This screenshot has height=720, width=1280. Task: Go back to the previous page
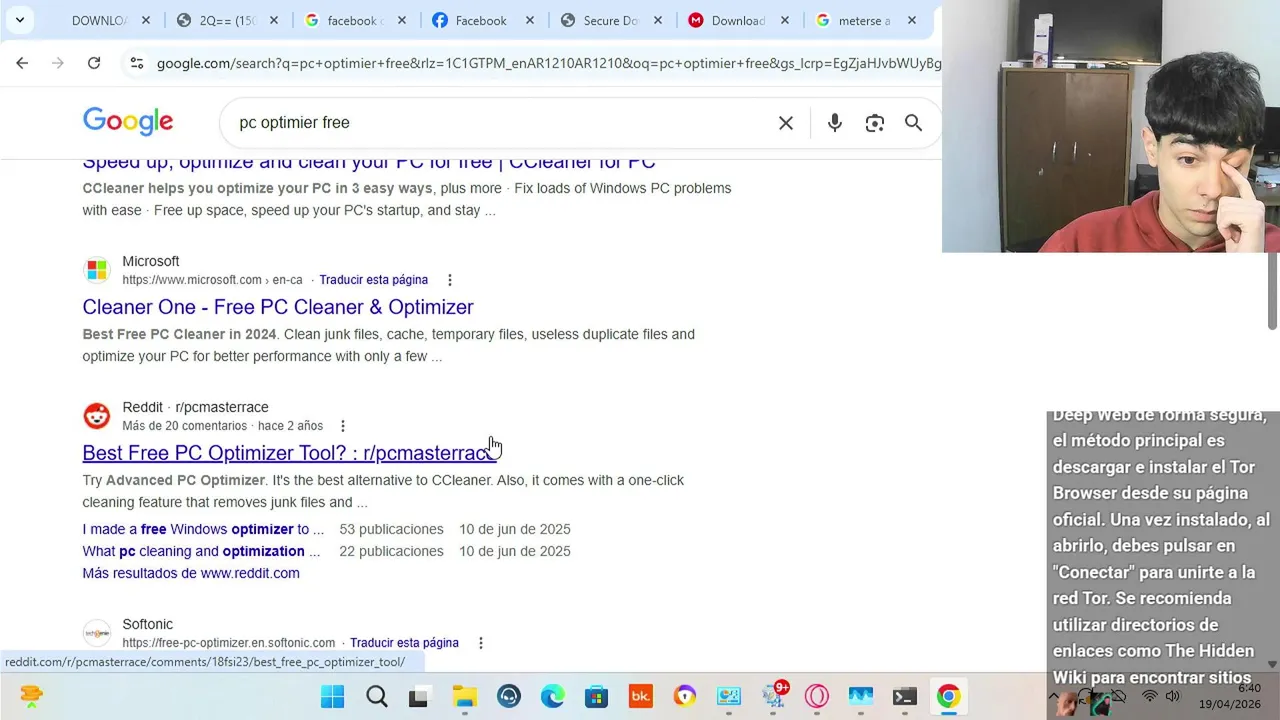point(22,63)
